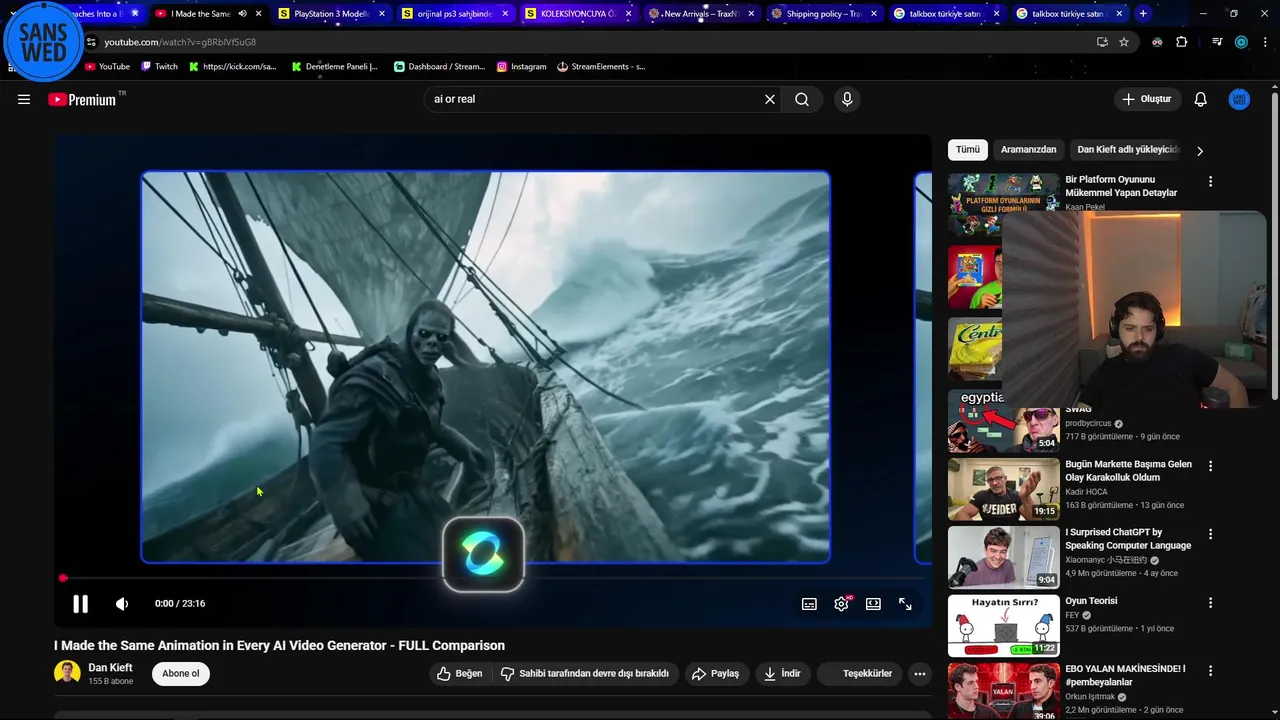Download the video with İndir
Image resolution: width=1280 pixels, height=720 pixels.
point(782,673)
